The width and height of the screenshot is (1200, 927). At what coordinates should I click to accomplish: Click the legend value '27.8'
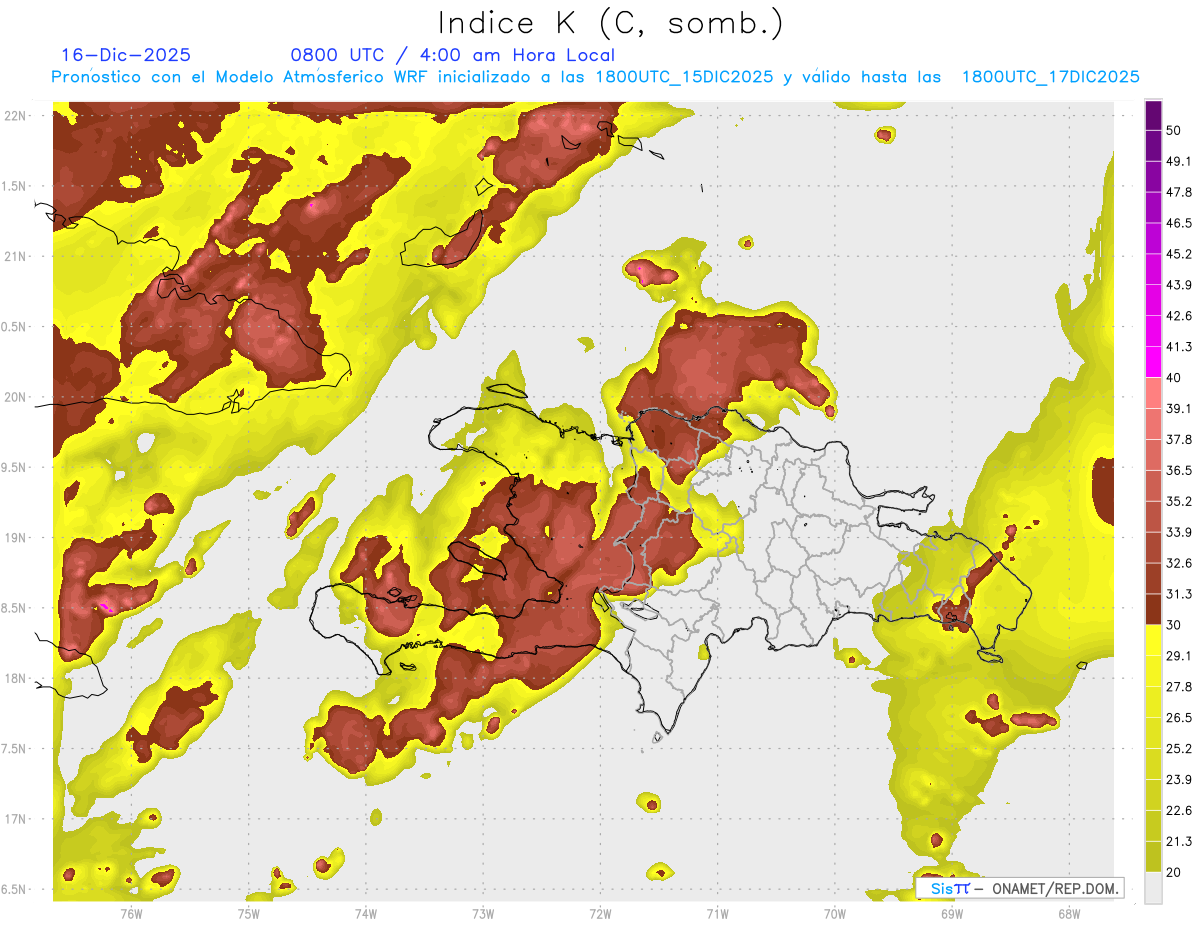coord(1179,686)
